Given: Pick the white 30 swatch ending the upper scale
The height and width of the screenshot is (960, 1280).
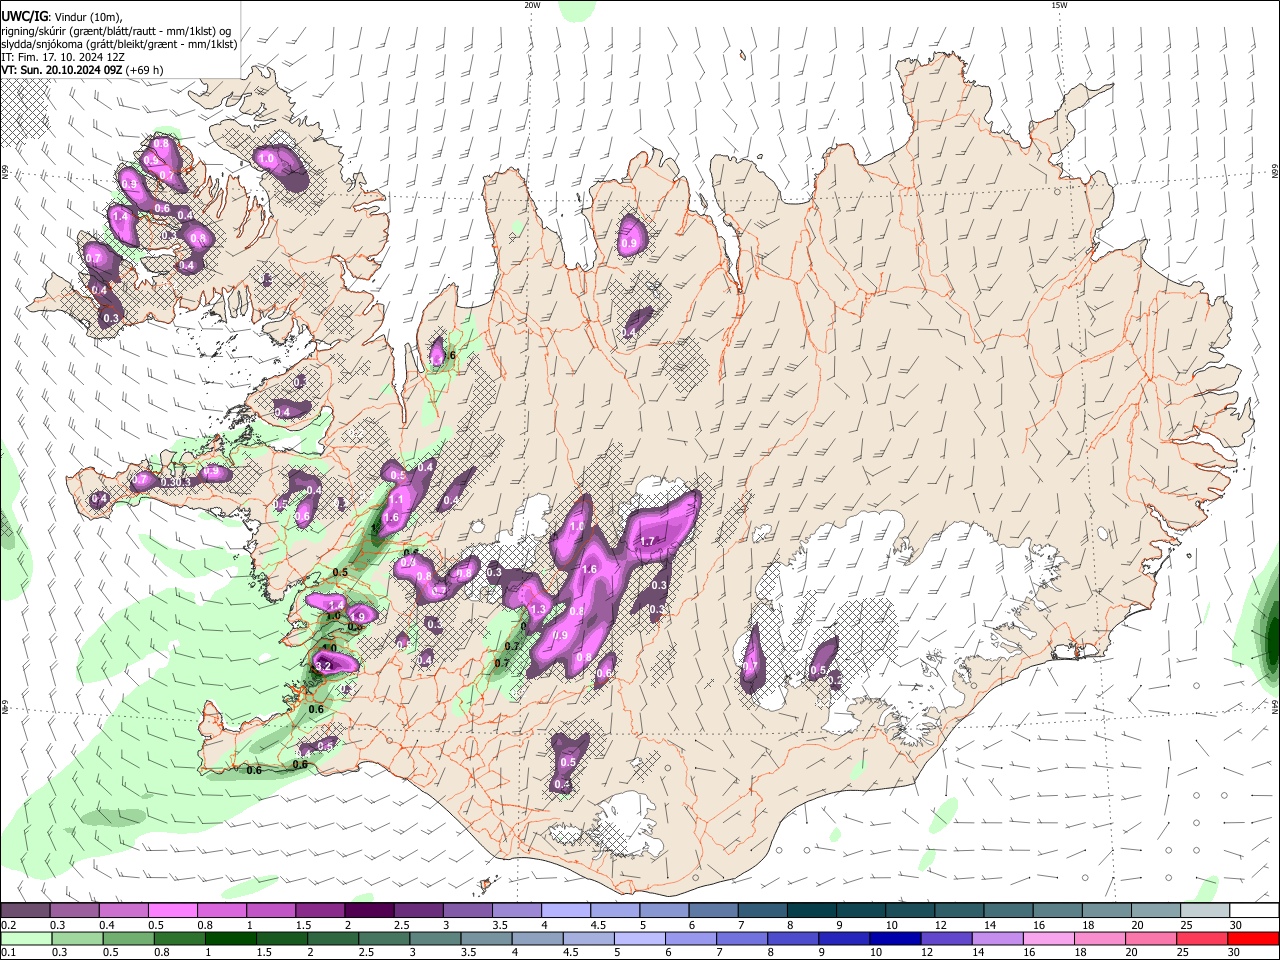Looking at the screenshot, I should [x=1254, y=911].
